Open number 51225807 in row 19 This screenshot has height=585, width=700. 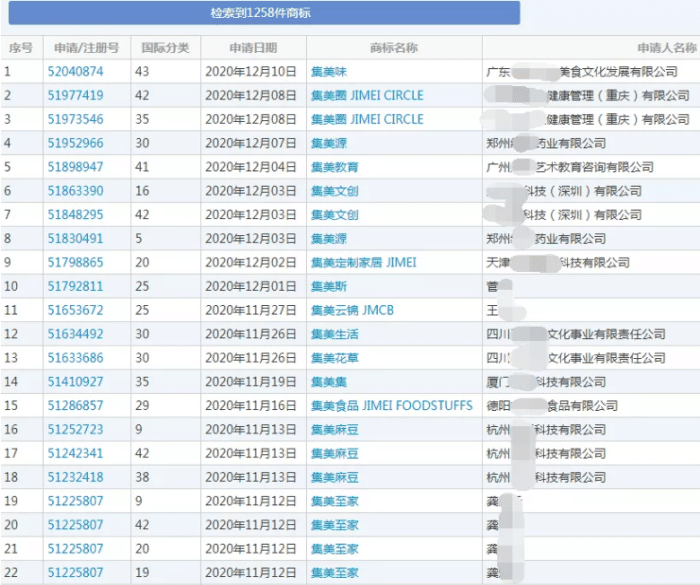tap(75, 501)
